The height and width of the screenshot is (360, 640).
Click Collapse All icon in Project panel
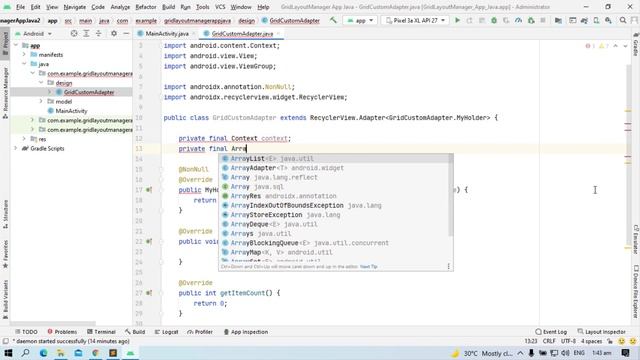click(x=98, y=33)
